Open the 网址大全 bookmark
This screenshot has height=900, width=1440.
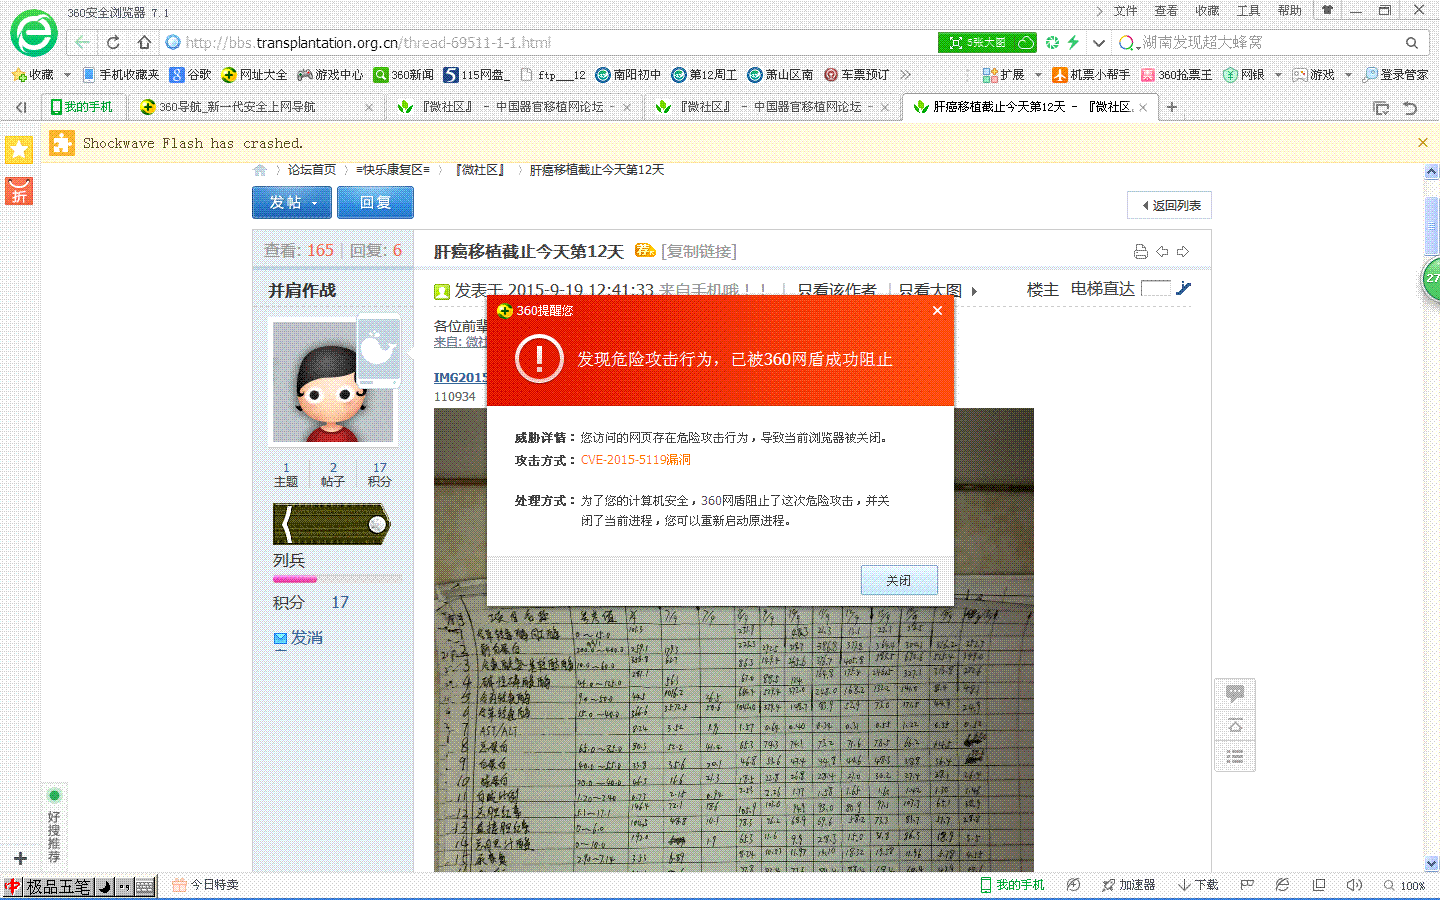click(x=254, y=75)
